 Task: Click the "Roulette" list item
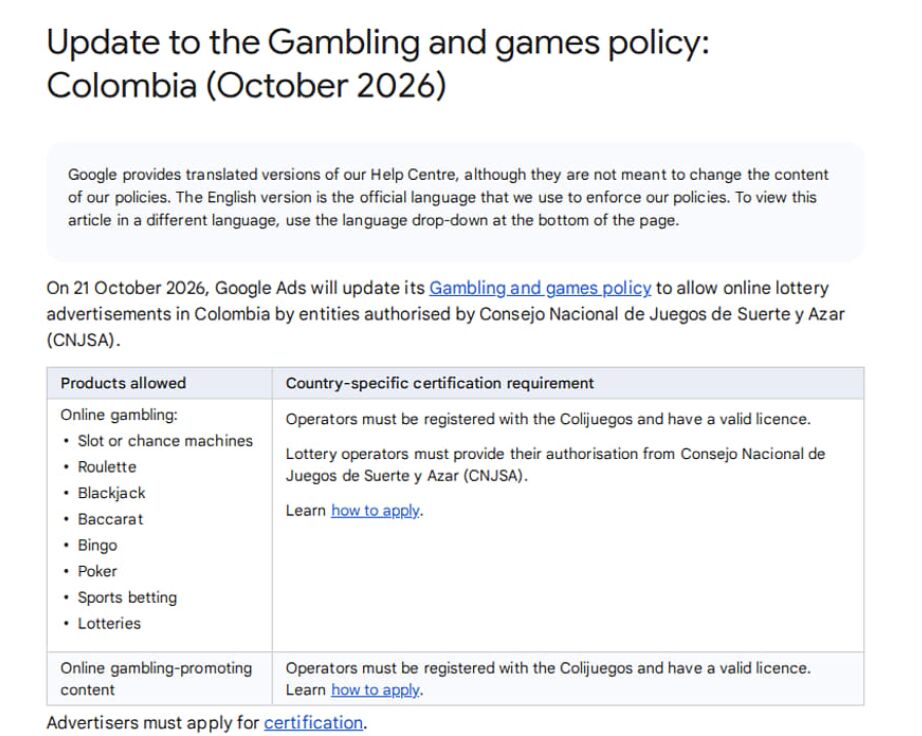107,467
